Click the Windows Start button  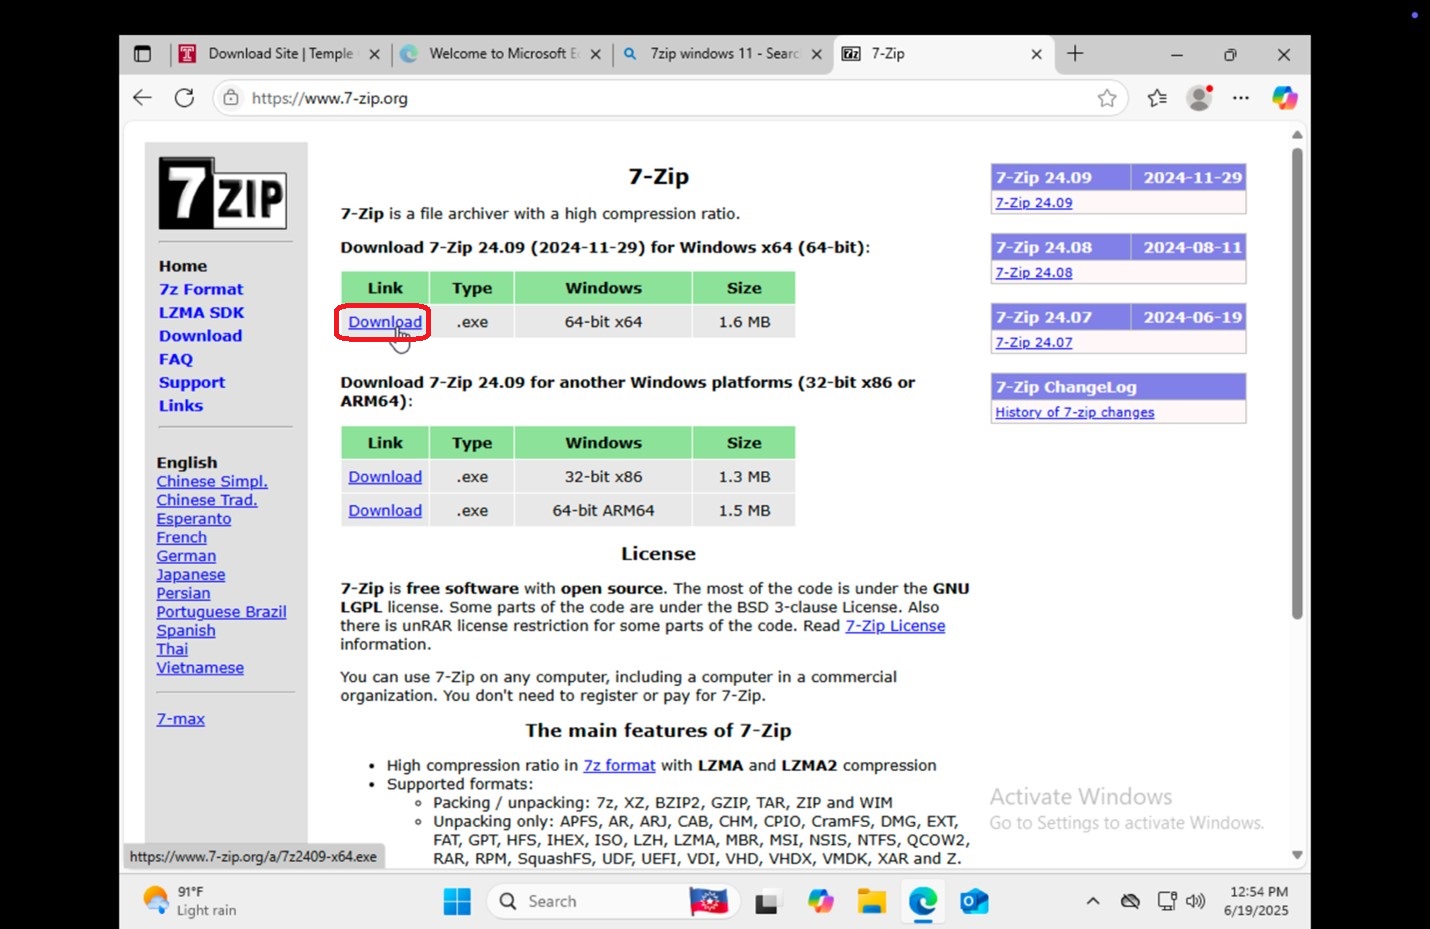[x=457, y=901]
